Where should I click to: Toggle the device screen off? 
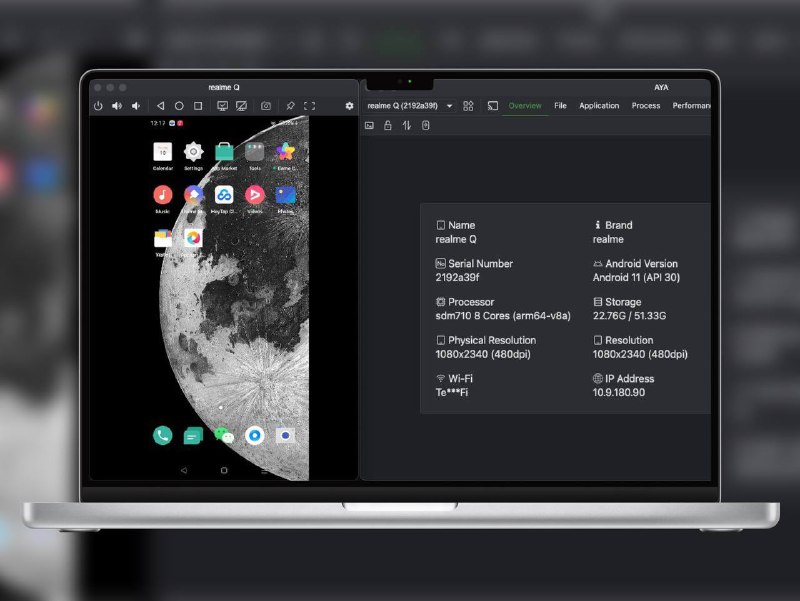[241, 106]
